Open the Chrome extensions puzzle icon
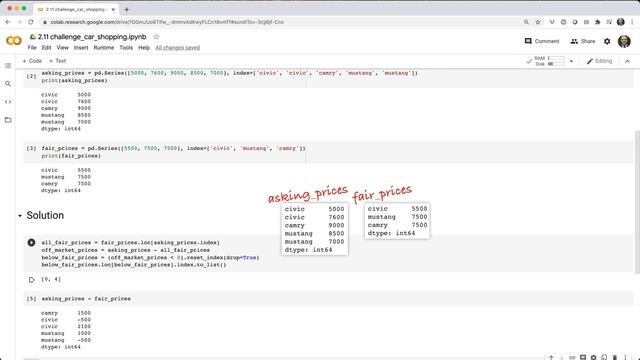Image resolution: width=640 pixels, height=360 pixels. [598, 22]
